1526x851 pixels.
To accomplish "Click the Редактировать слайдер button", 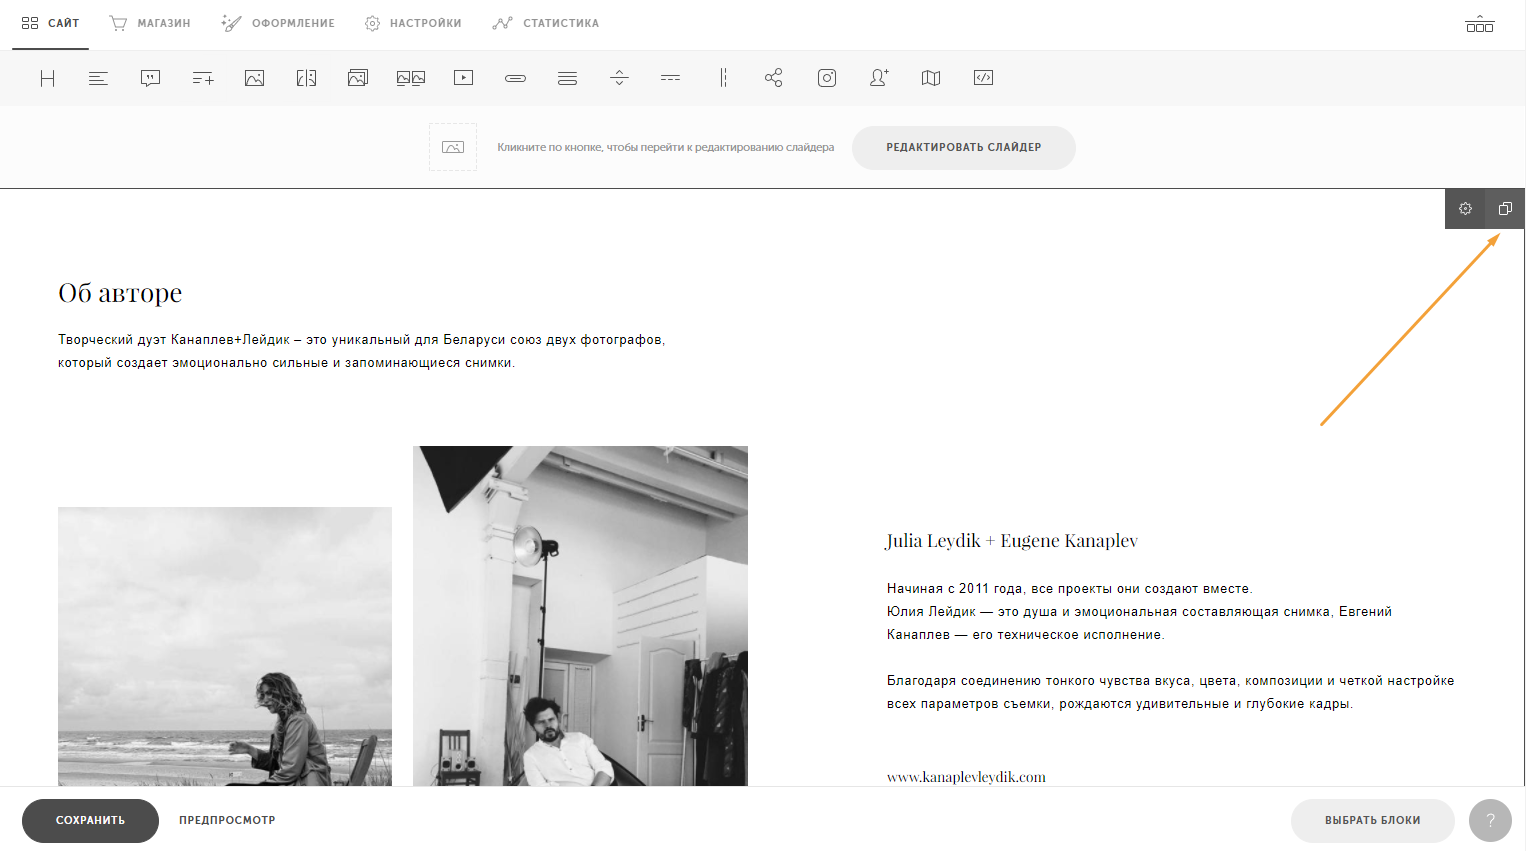I will click(x=964, y=148).
